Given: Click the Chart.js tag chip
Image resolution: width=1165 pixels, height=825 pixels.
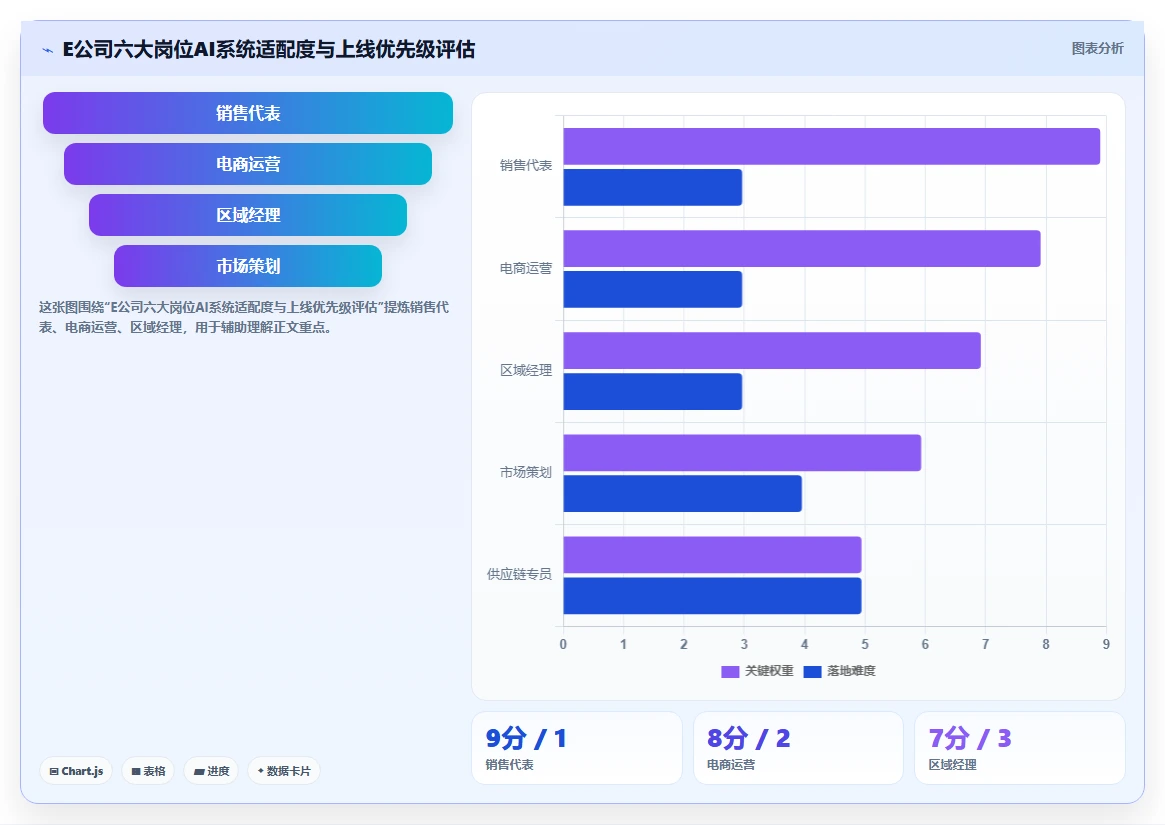Looking at the screenshot, I should 76,771.
